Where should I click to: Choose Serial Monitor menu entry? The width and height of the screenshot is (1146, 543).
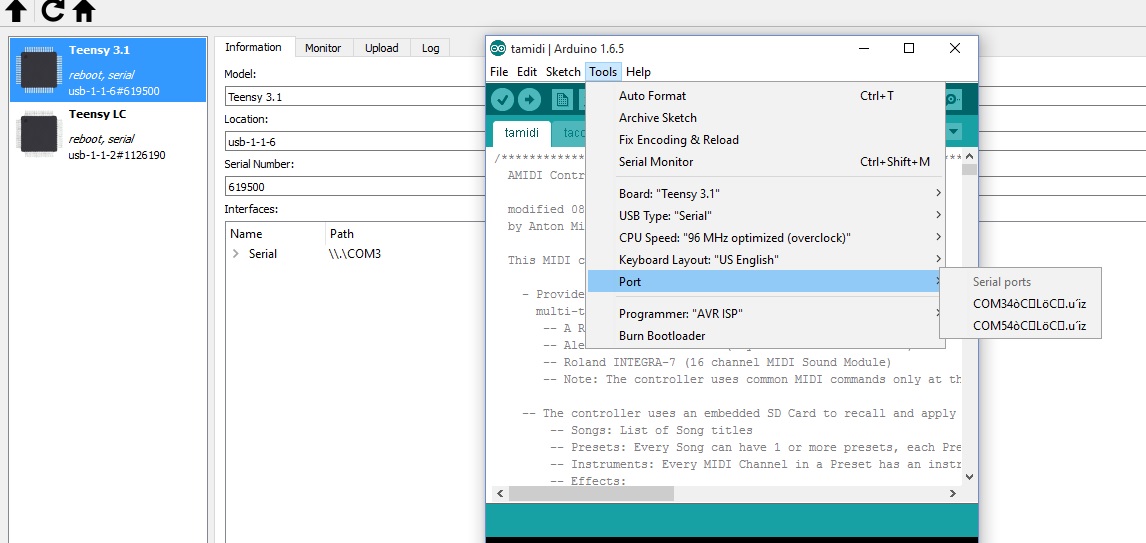(x=765, y=162)
